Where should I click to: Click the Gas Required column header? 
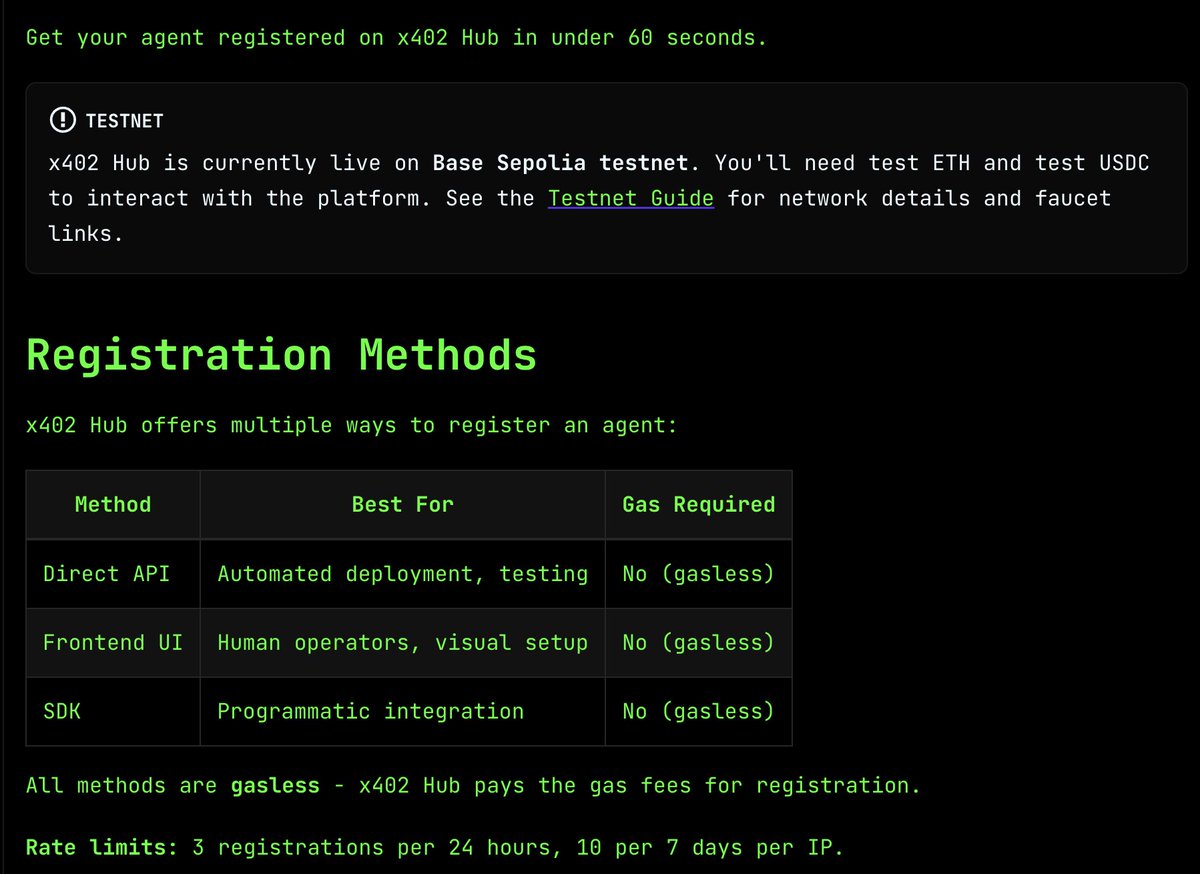[699, 505]
